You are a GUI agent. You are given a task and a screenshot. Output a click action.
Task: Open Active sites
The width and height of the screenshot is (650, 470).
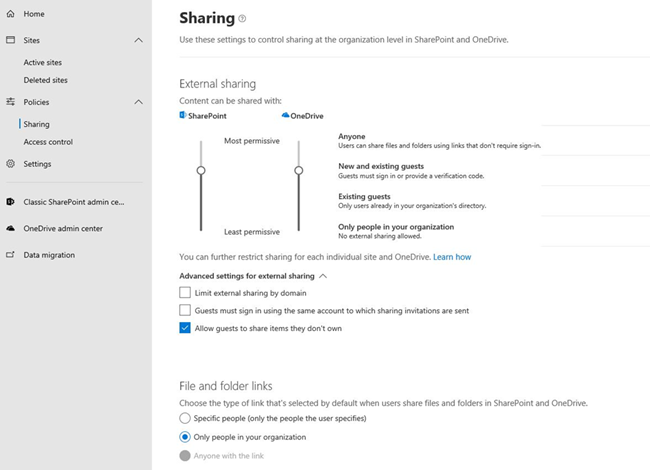(x=43, y=62)
